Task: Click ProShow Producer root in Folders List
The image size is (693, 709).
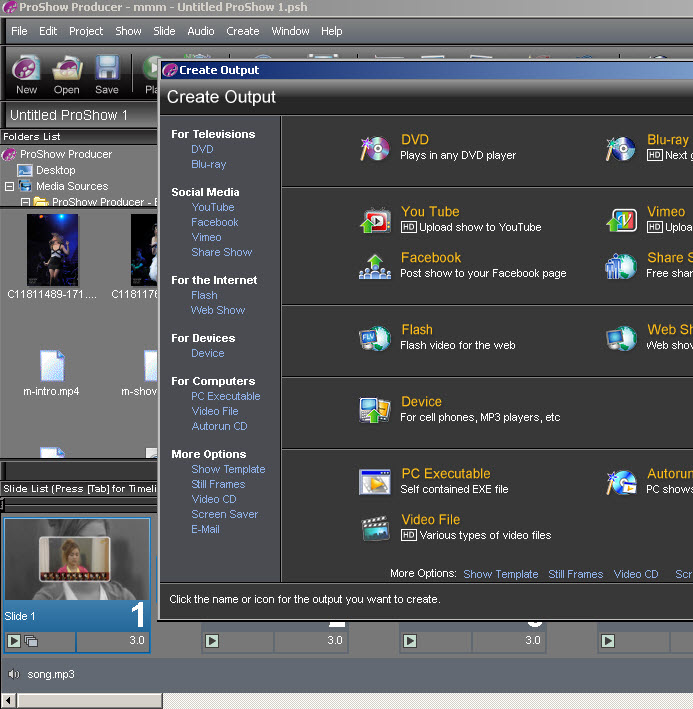Action: 66,154
